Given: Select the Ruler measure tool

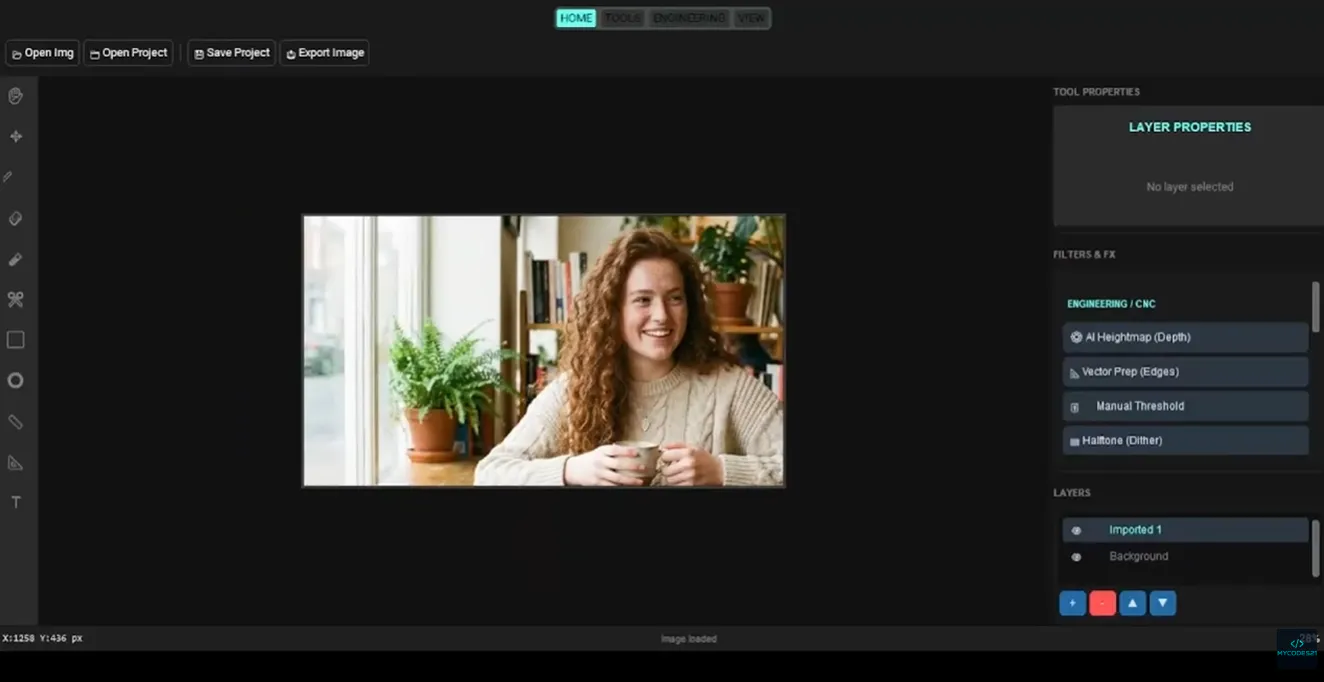Looking at the screenshot, I should 15,421.
